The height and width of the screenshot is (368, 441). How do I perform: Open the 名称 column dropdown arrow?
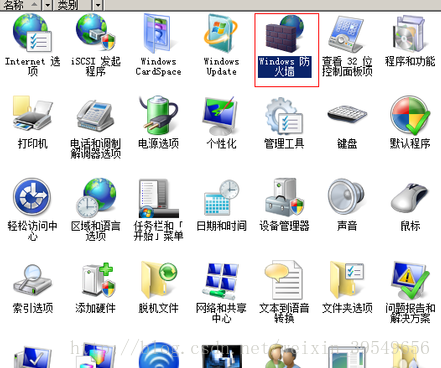[x=48, y=5]
